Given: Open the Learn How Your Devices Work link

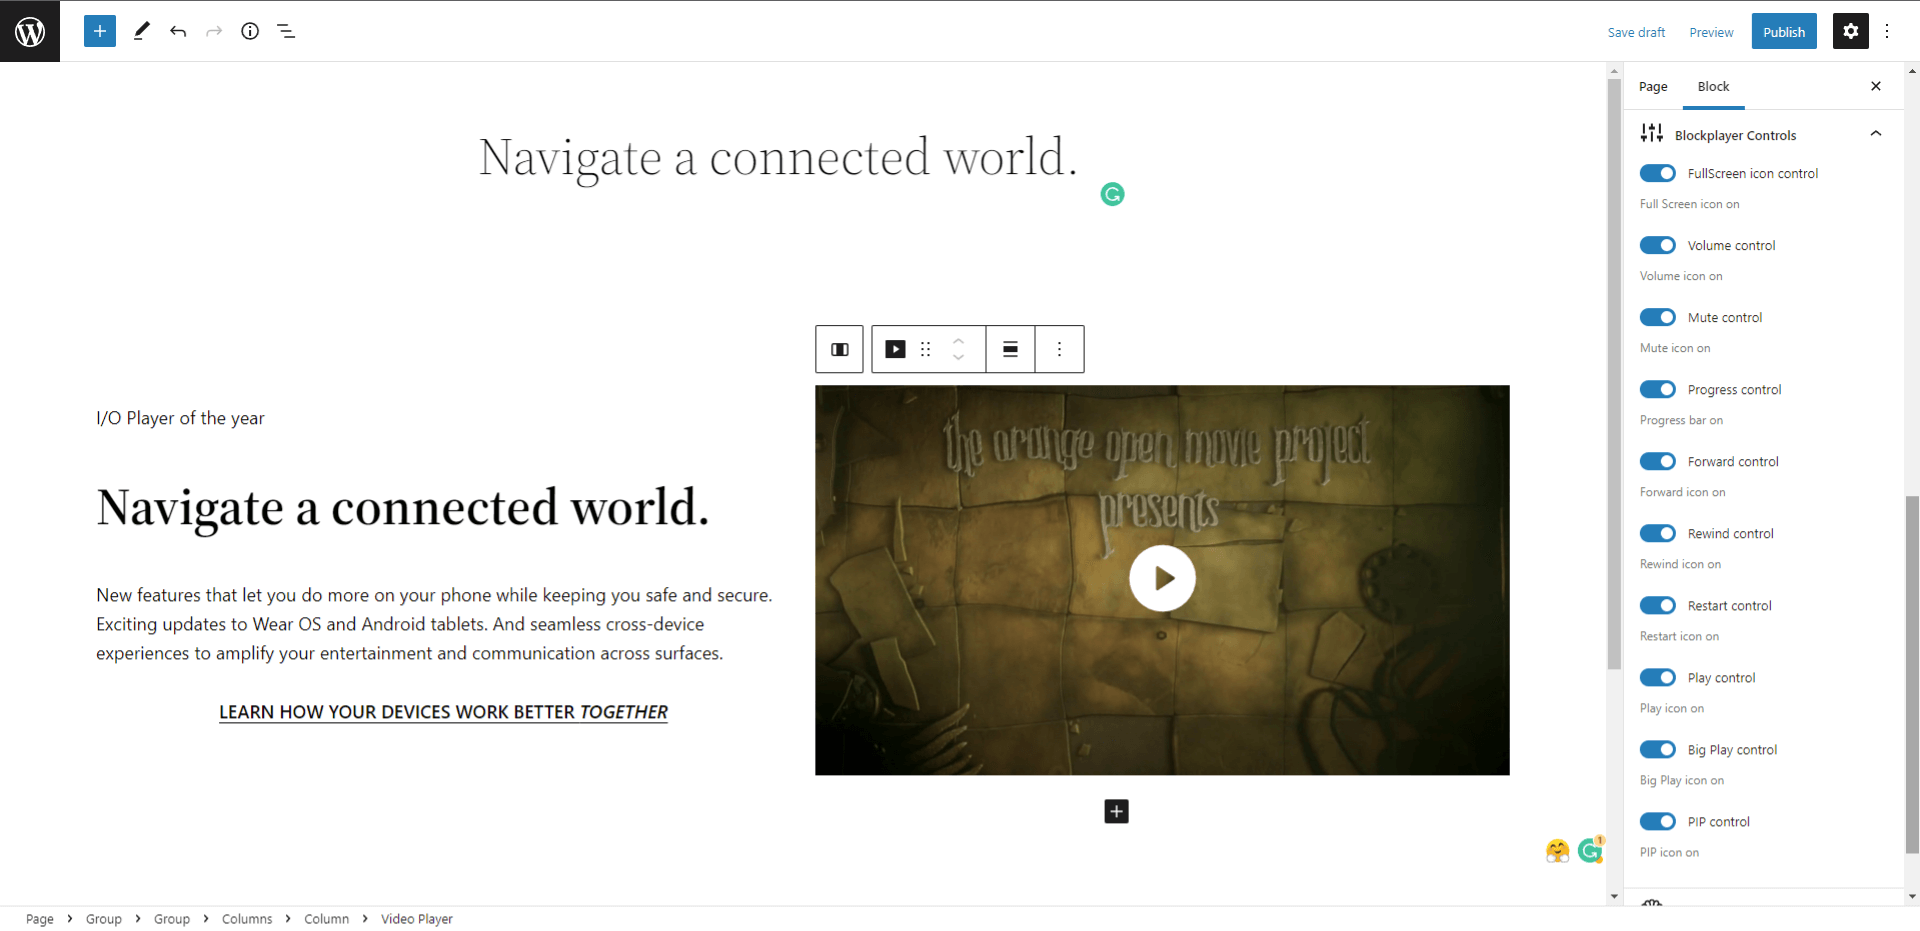Looking at the screenshot, I should [443, 712].
